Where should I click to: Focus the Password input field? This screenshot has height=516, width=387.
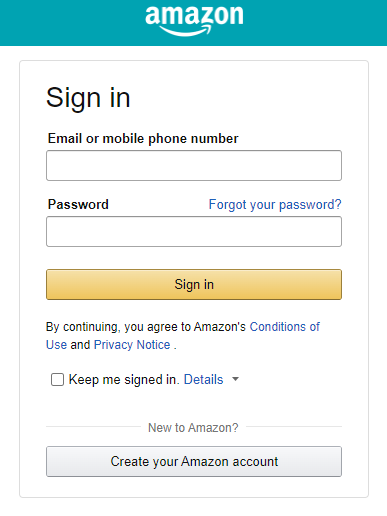pyautogui.click(x=194, y=231)
